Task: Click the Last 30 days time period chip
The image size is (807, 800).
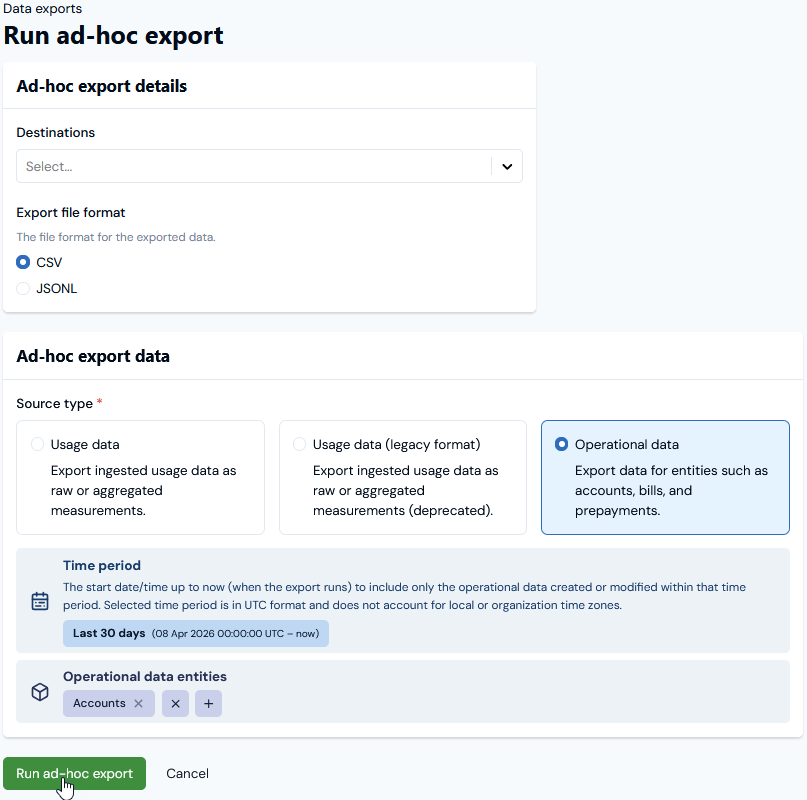Action: [x=196, y=633]
